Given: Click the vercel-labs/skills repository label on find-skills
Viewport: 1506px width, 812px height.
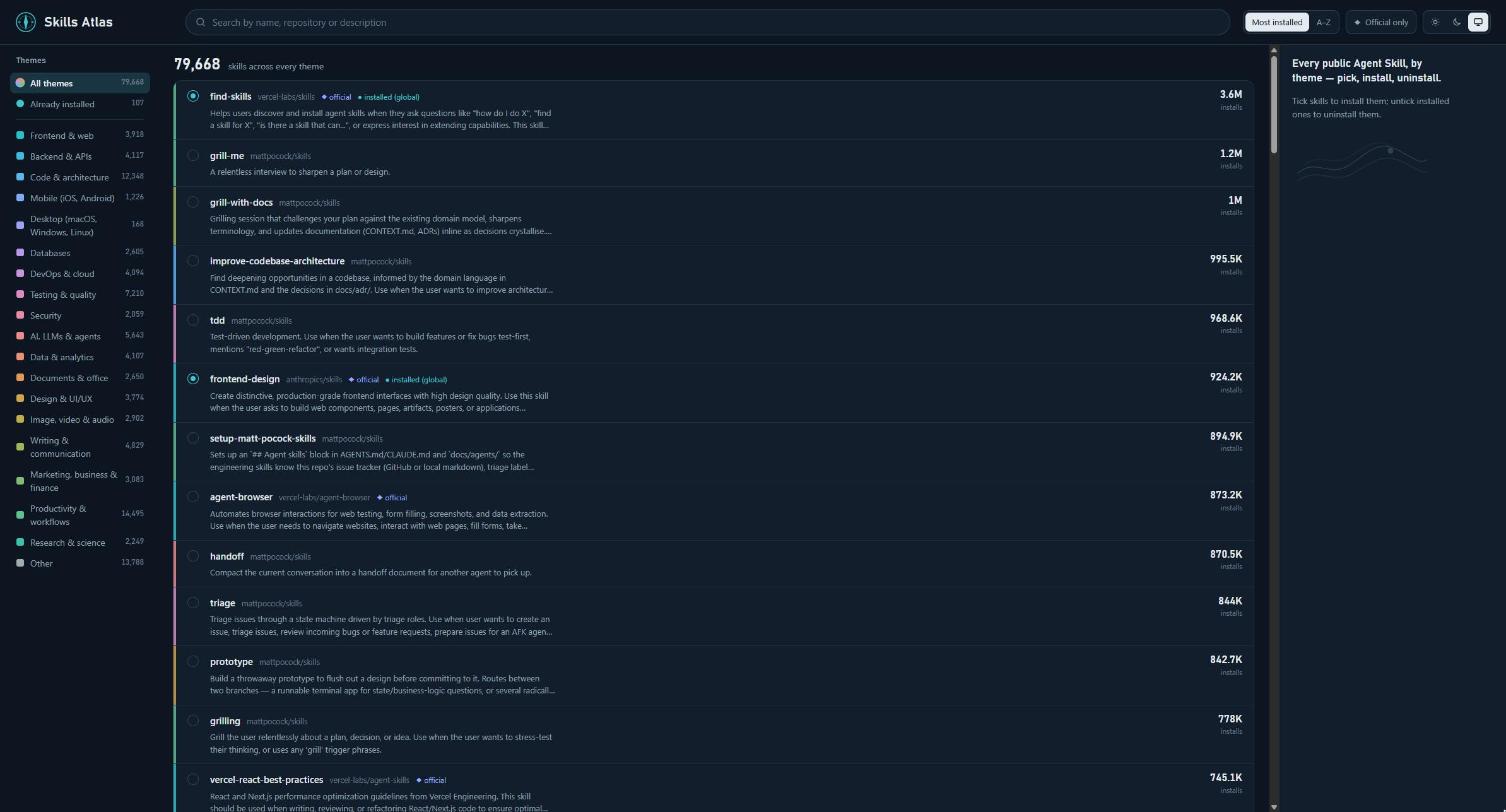Looking at the screenshot, I should pyautogui.click(x=286, y=97).
